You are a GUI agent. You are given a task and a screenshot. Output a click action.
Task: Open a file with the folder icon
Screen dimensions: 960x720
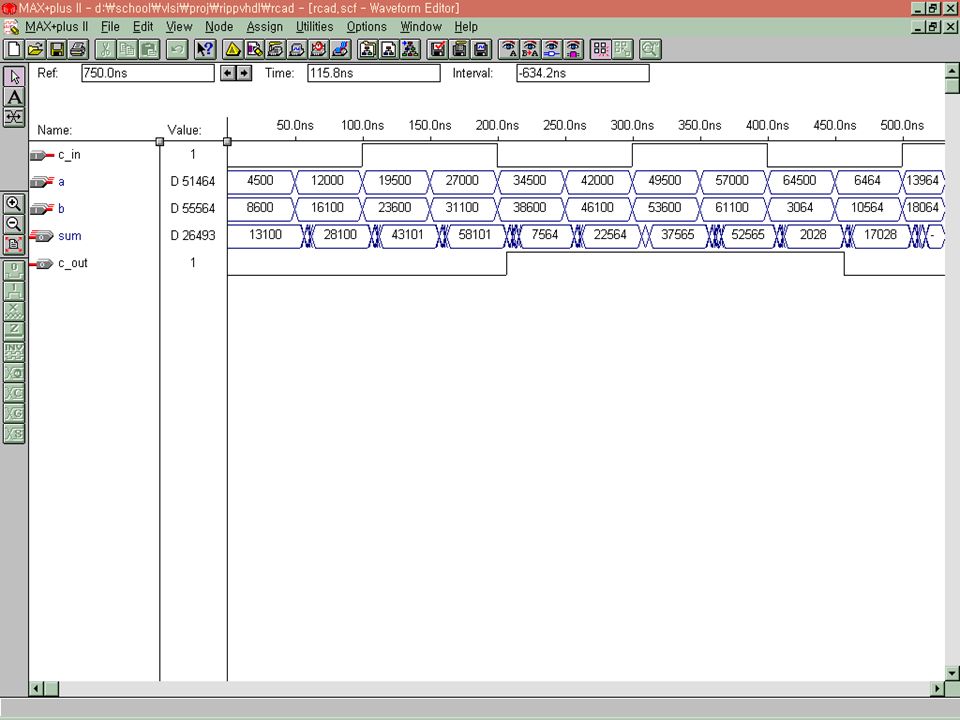point(35,49)
